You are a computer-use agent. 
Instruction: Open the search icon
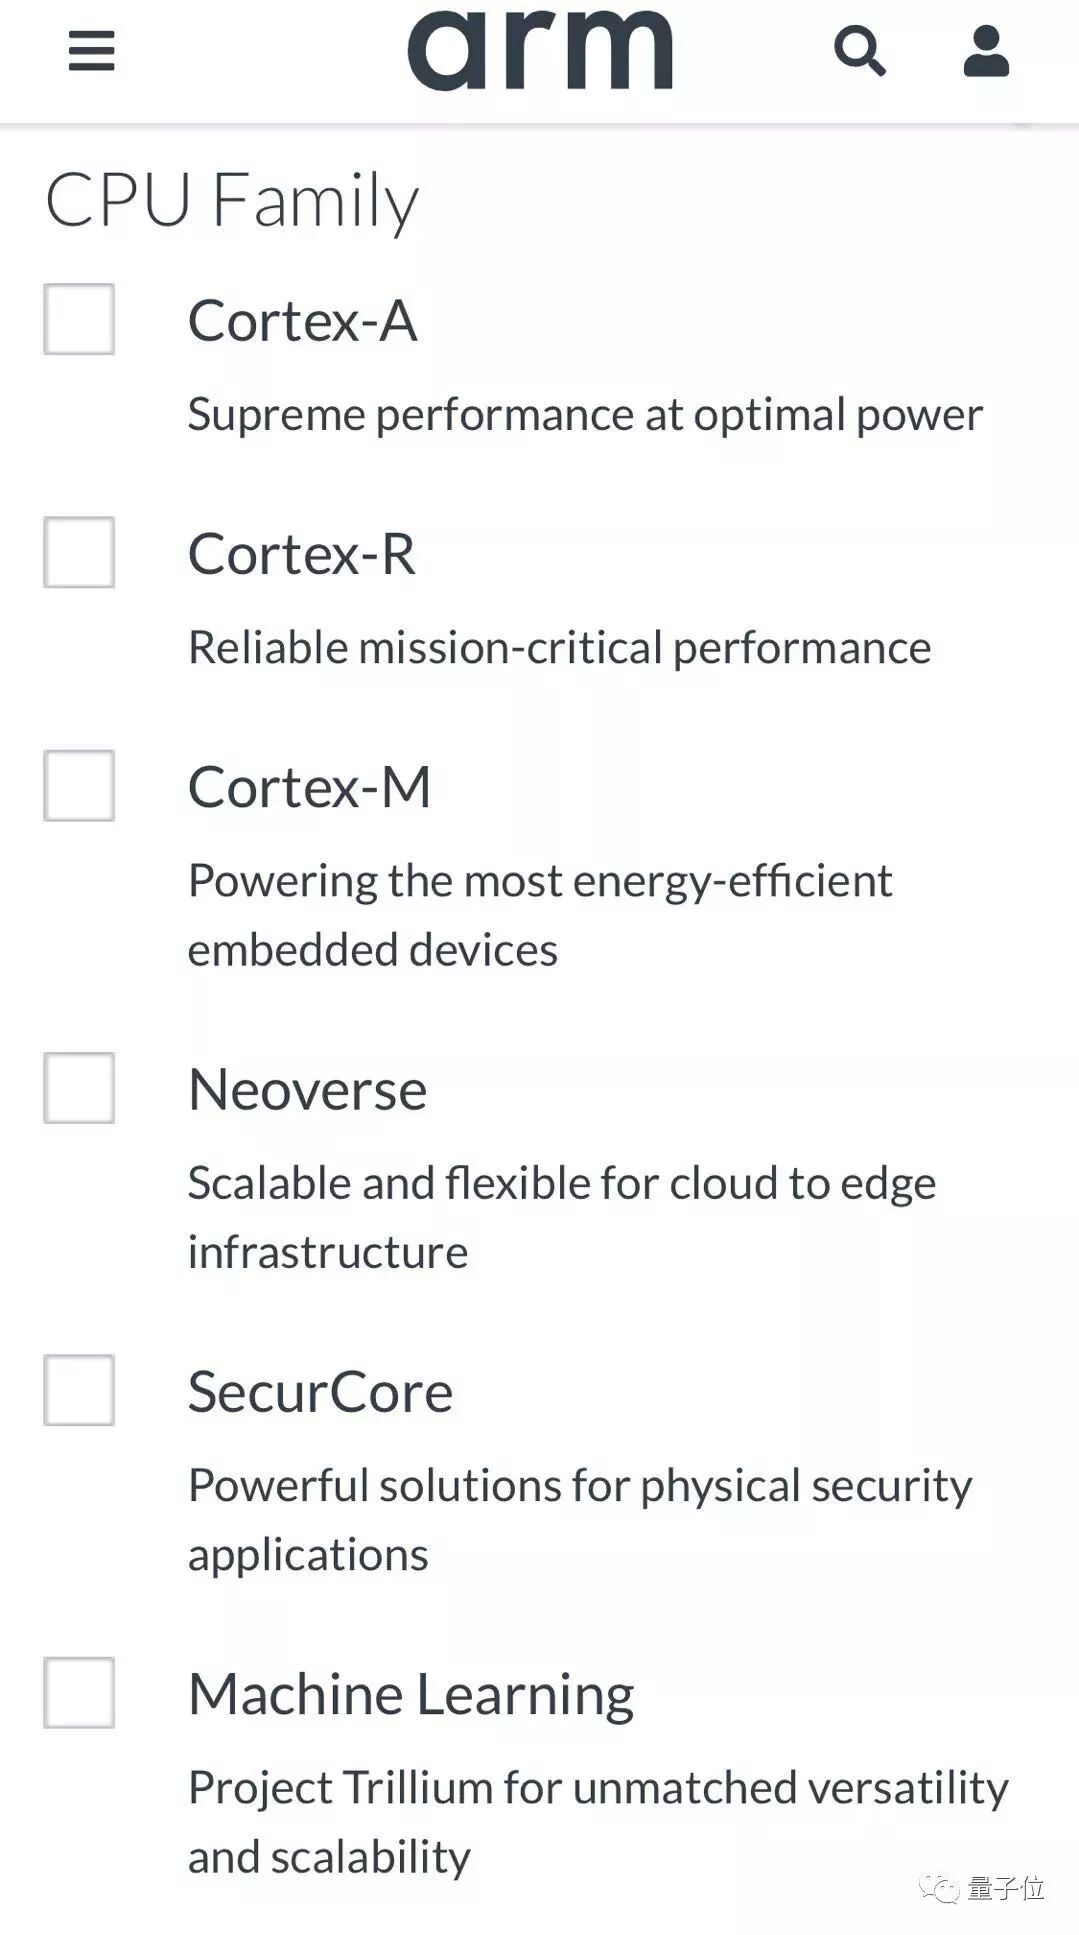pyautogui.click(x=861, y=52)
